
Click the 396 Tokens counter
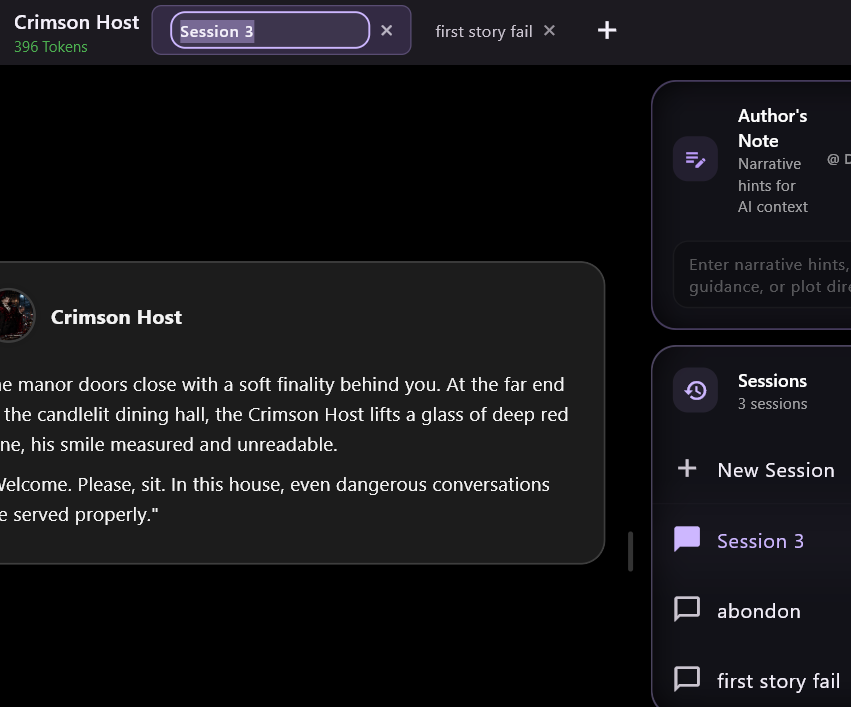tap(50, 47)
